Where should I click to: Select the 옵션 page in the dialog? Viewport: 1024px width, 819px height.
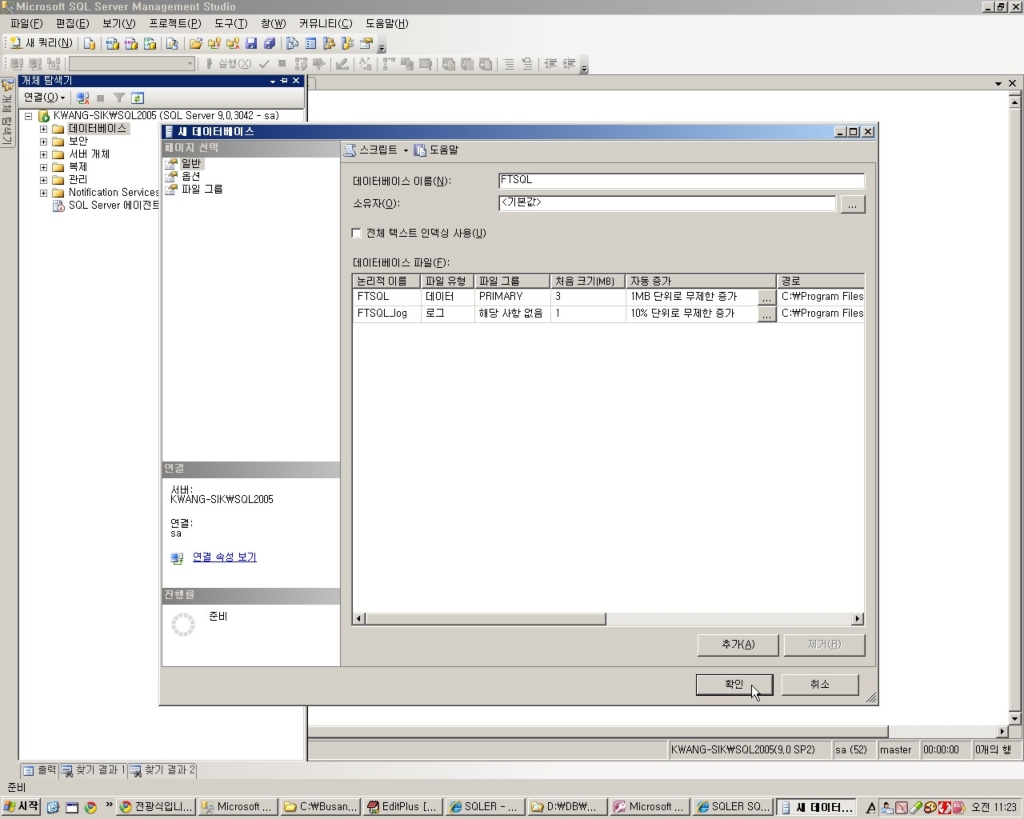click(191, 176)
